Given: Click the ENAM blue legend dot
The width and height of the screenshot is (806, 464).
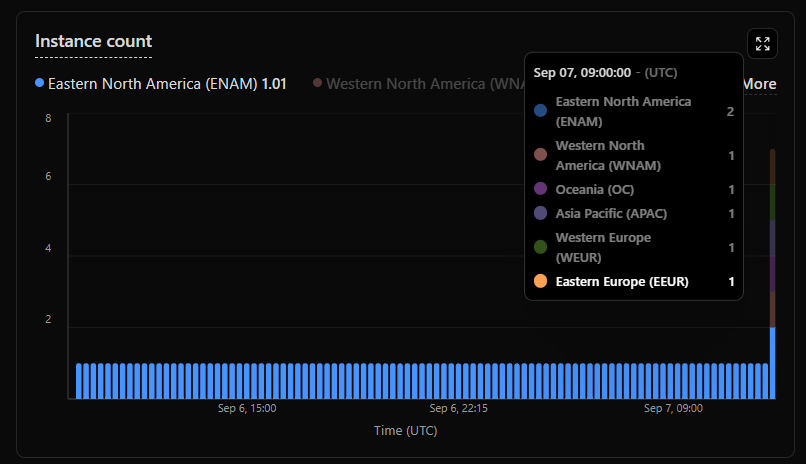Looking at the screenshot, I should [39, 83].
